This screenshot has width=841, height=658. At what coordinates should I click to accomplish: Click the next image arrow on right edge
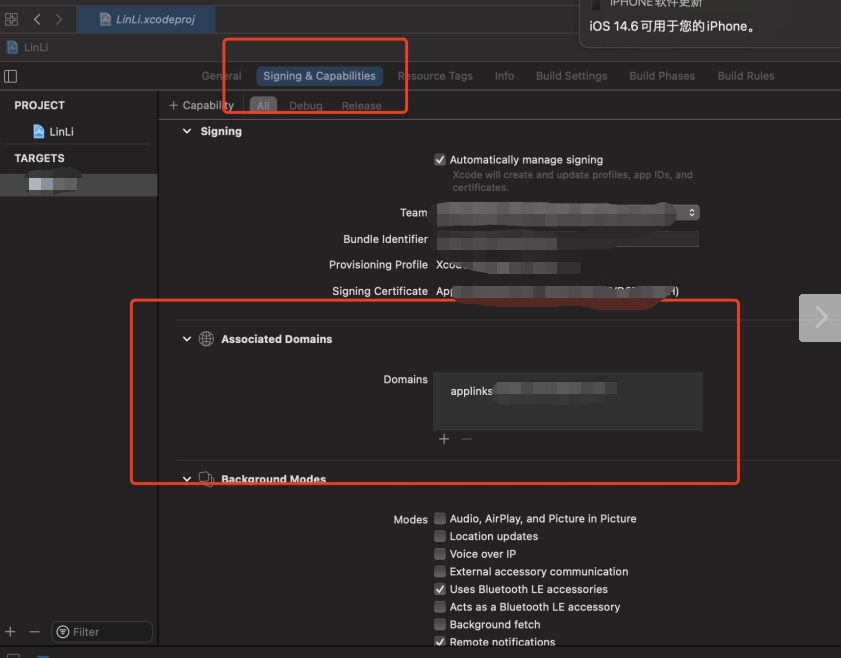(820, 317)
